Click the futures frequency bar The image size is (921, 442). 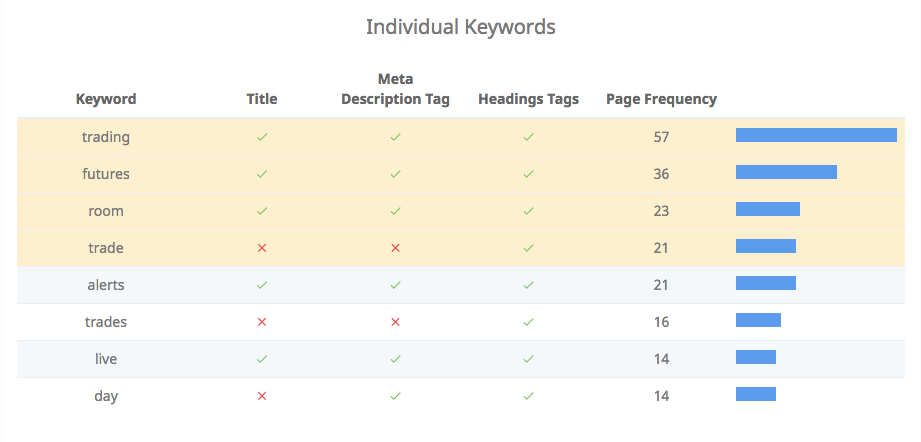click(x=786, y=172)
